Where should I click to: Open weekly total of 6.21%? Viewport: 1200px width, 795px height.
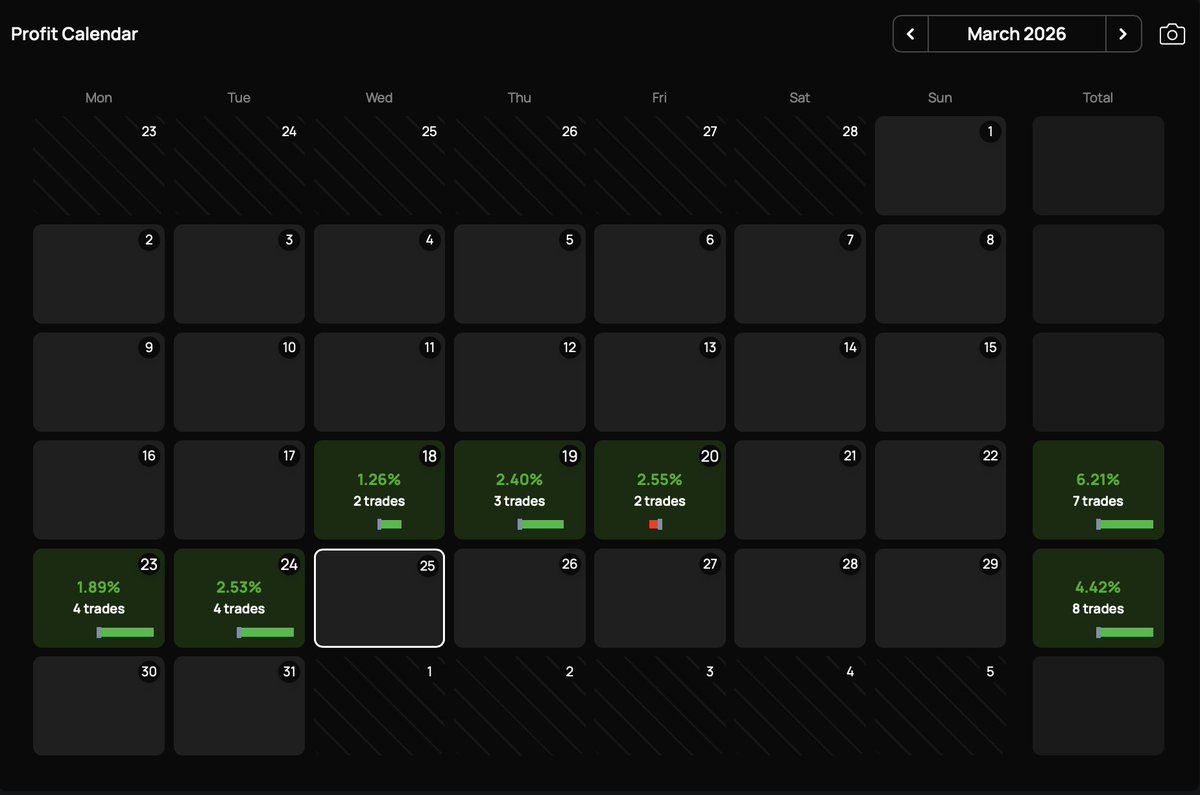[x=1098, y=490]
